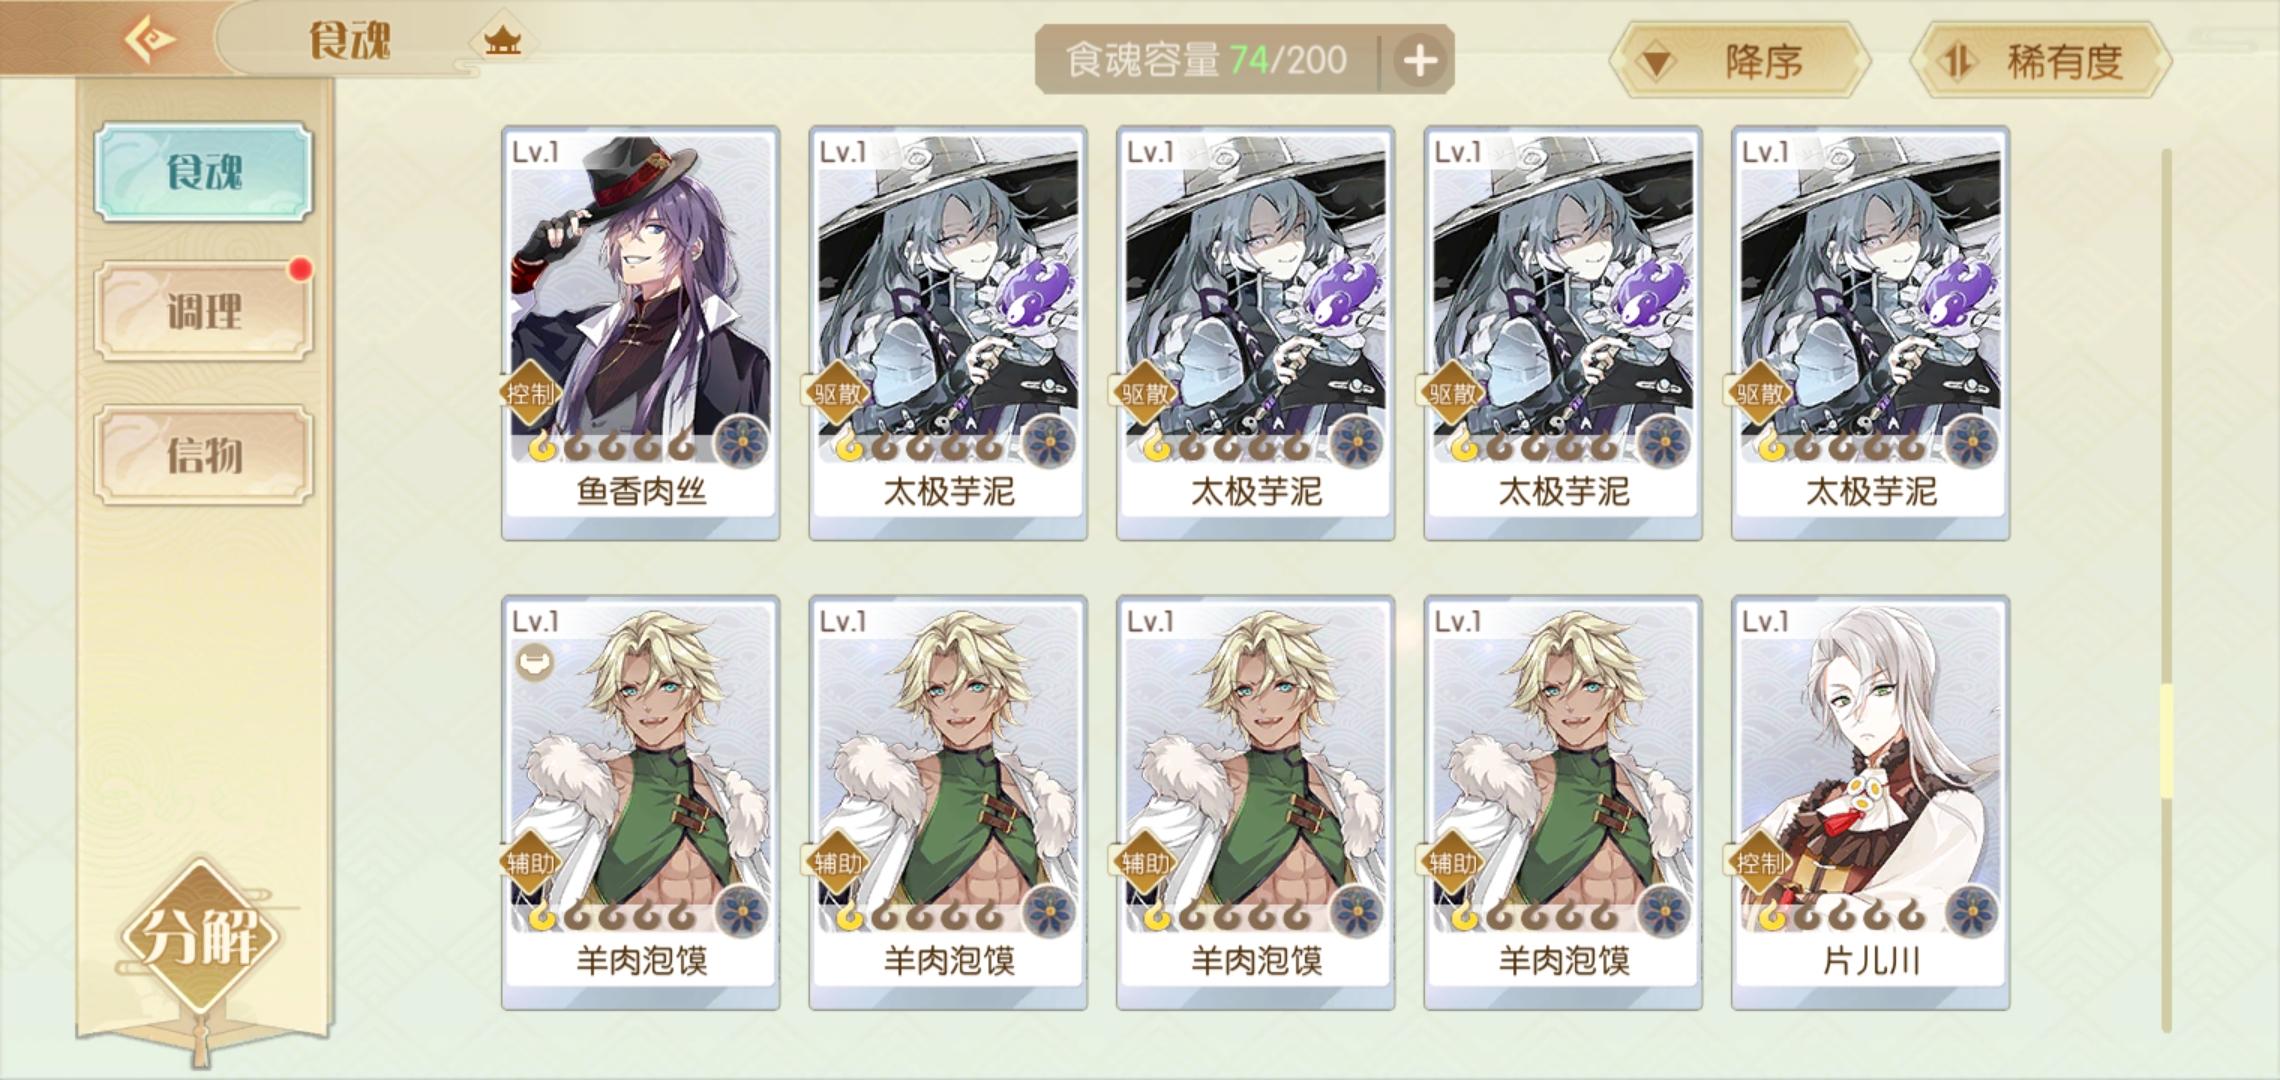Switch to the 调理 side tab

coord(204,311)
